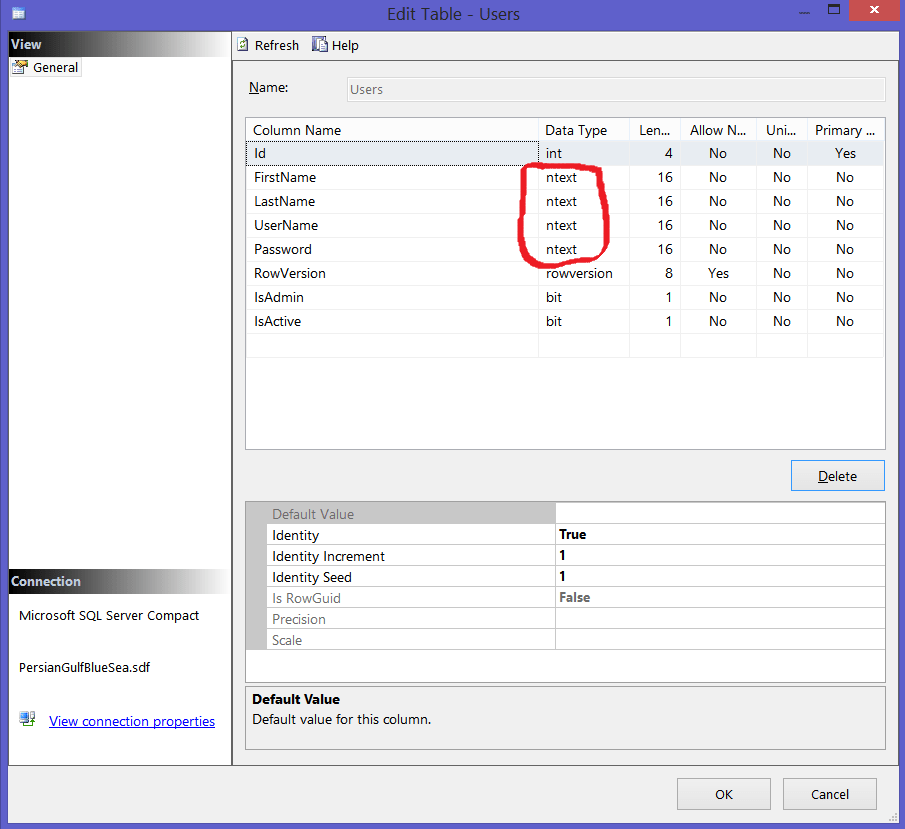The height and width of the screenshot is (829, 905).
Task: Toggle the Unique setting for UserName
Action: pyautogui.click(x=781, y=225)
